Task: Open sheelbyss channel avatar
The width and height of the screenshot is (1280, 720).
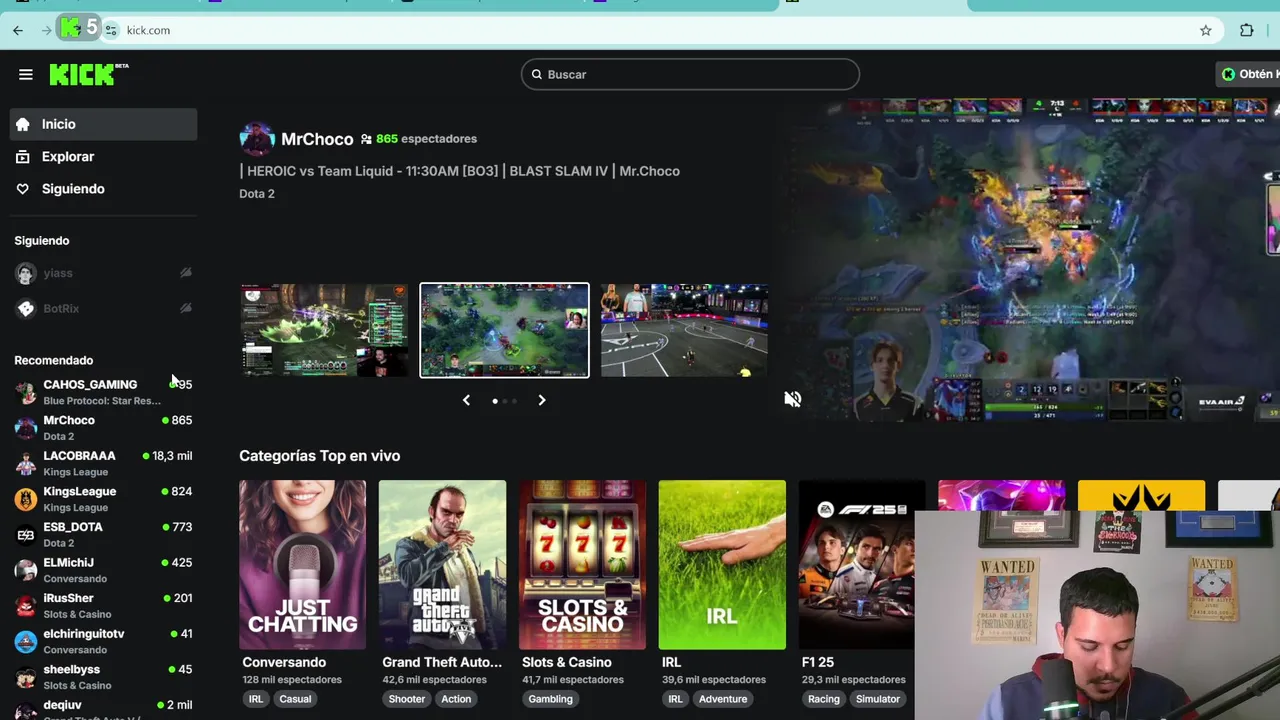Action: pos(26,677)
